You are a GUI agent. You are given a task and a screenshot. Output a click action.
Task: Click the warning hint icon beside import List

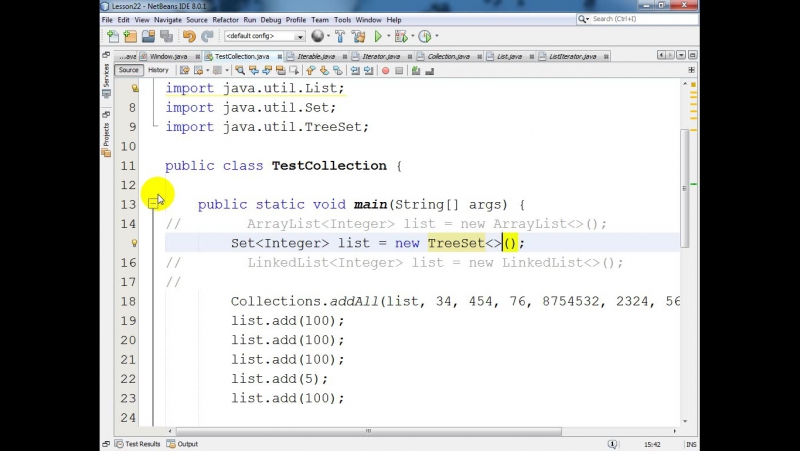pyautogui.click(x=135, y=88)
